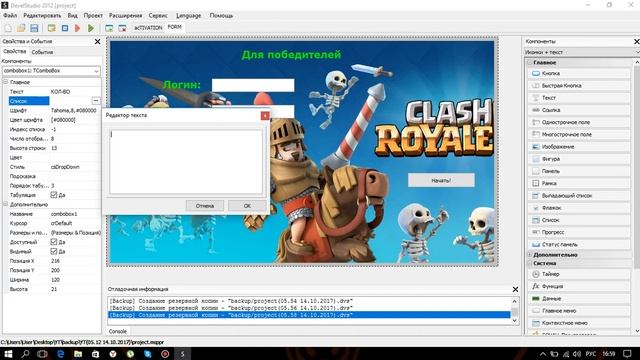Click the red Run arrow toolbar icon
Viewport: 640px width, 360px height.
click(x=78, y=28)
